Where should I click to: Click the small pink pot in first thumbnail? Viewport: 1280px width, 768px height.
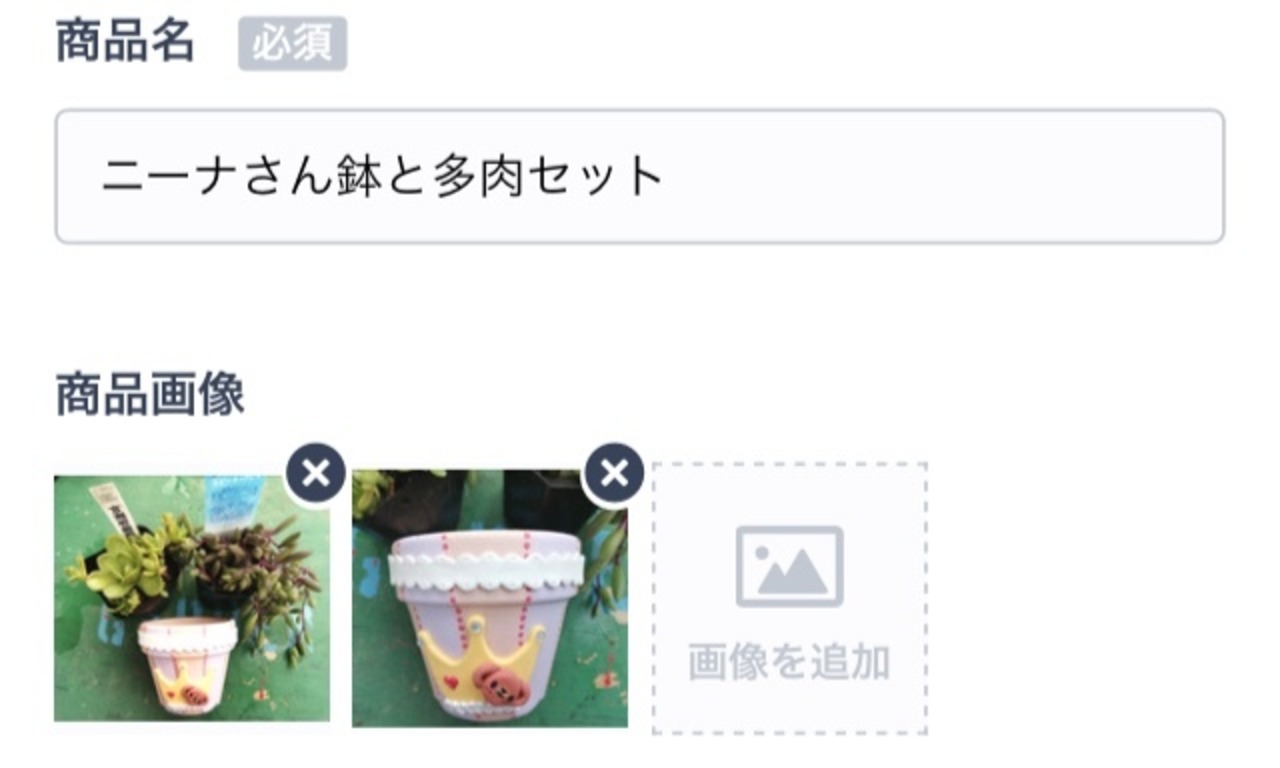pyautogui.click(x=186, y=665)
